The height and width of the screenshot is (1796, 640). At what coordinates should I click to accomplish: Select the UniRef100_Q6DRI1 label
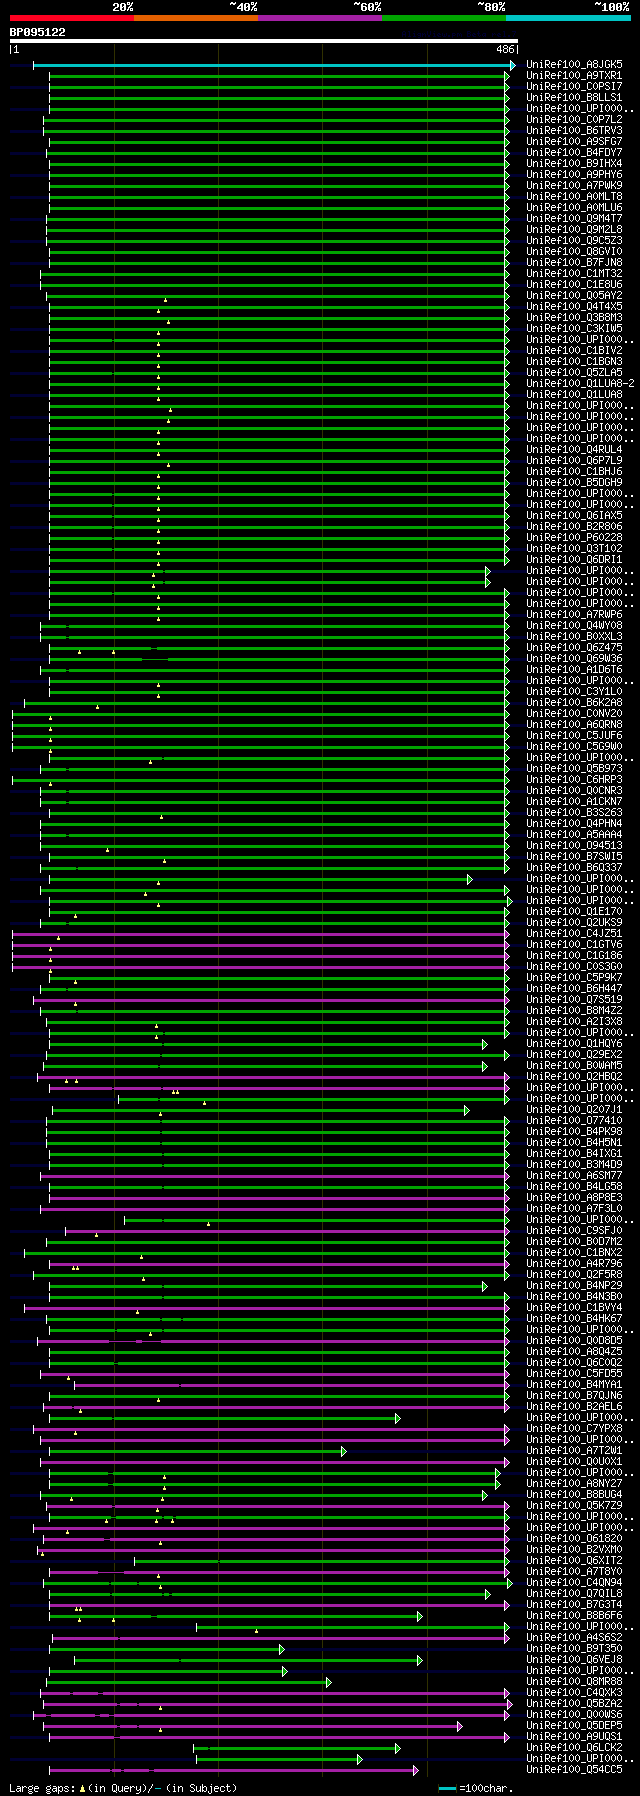click(x=574, y=560)
